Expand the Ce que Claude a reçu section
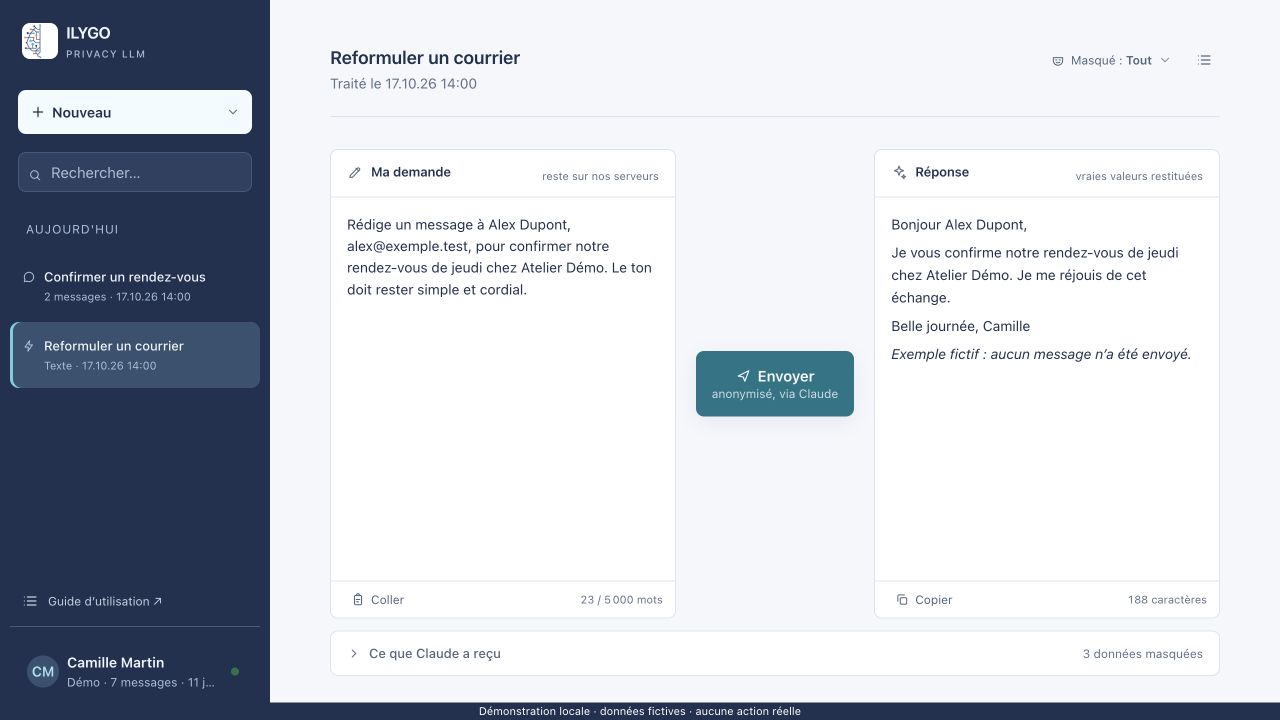 click(775, 653)
